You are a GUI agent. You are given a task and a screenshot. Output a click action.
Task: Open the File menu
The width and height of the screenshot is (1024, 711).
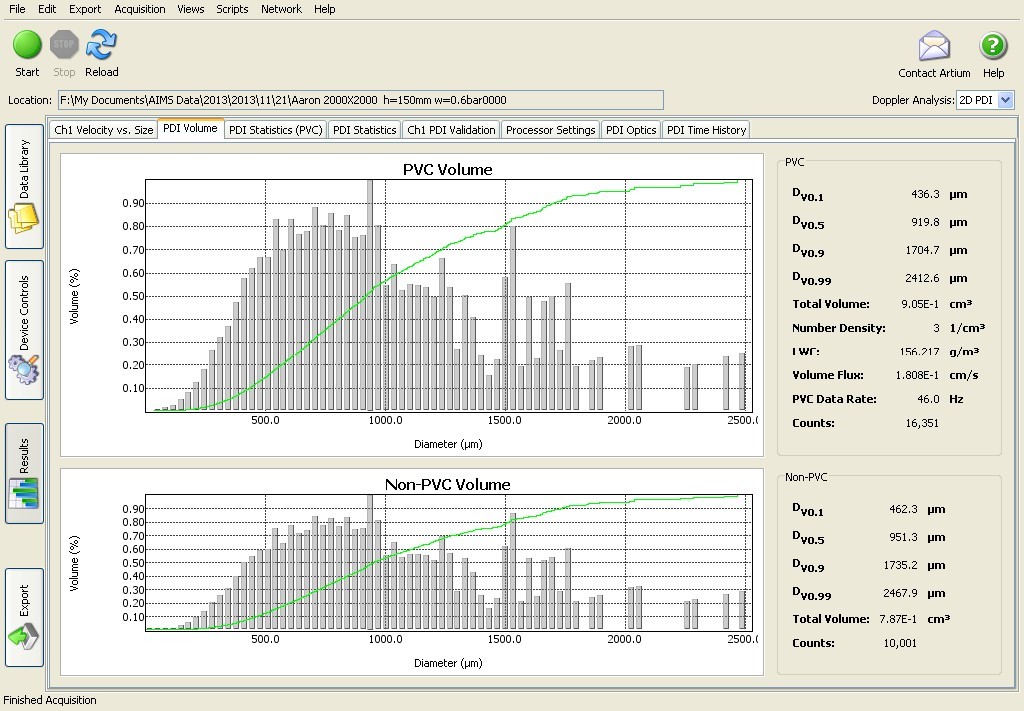point(17,9)
